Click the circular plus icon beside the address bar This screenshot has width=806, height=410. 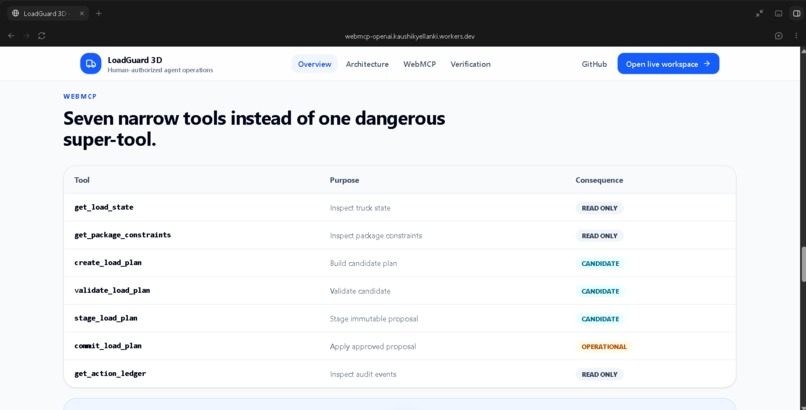point(779,35)
